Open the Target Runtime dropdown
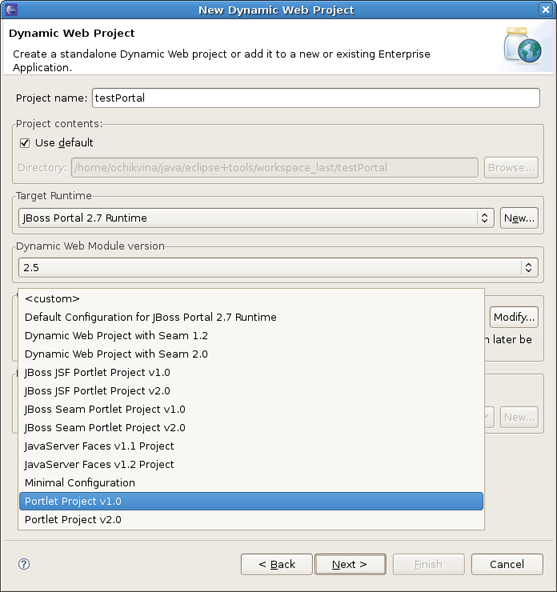The width and height of the screenshot is (557, 592). click(x=256, y=218)
